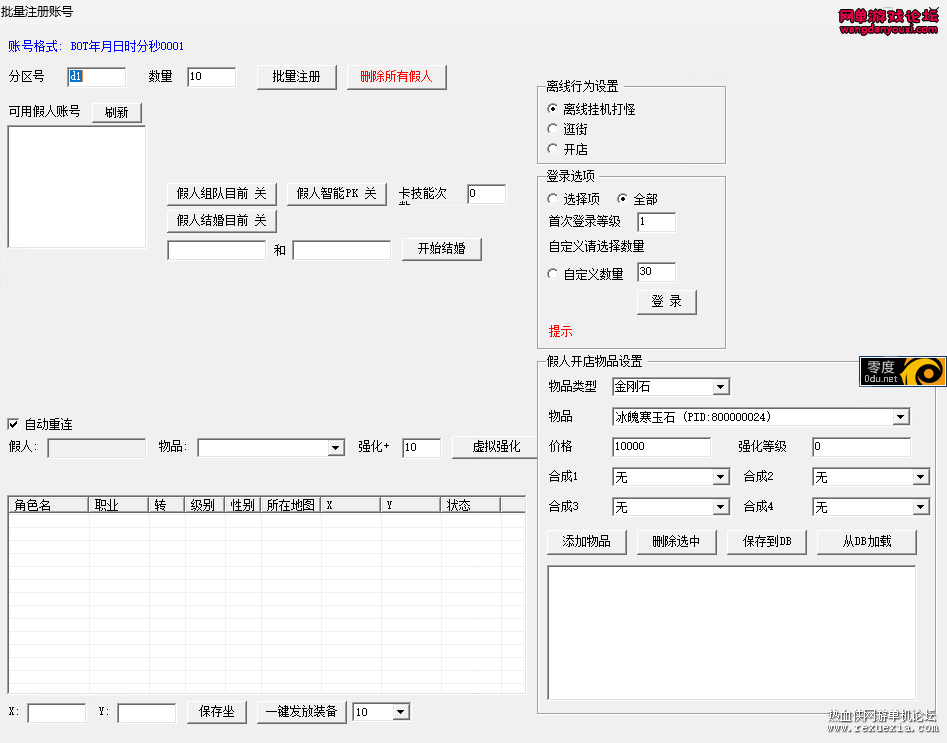This screenshot has height=743, width=947.
Task: Click the 首次登录等级 input field
Action: tap(656, 222)
